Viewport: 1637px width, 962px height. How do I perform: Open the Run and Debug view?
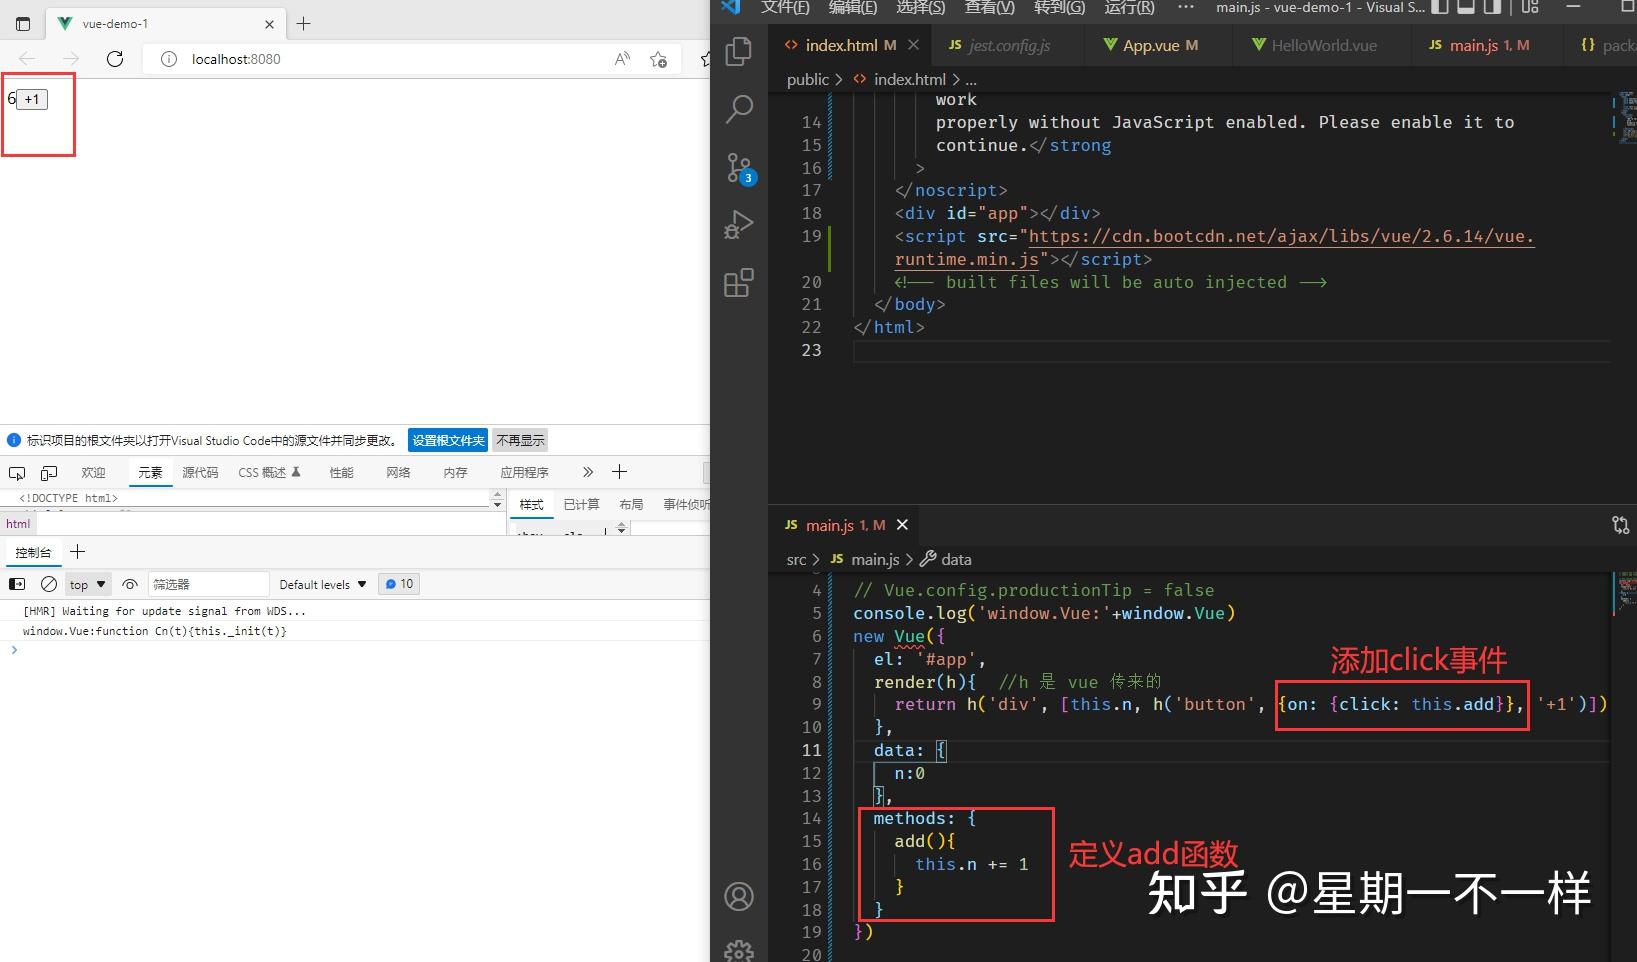[x=739, y=225]
